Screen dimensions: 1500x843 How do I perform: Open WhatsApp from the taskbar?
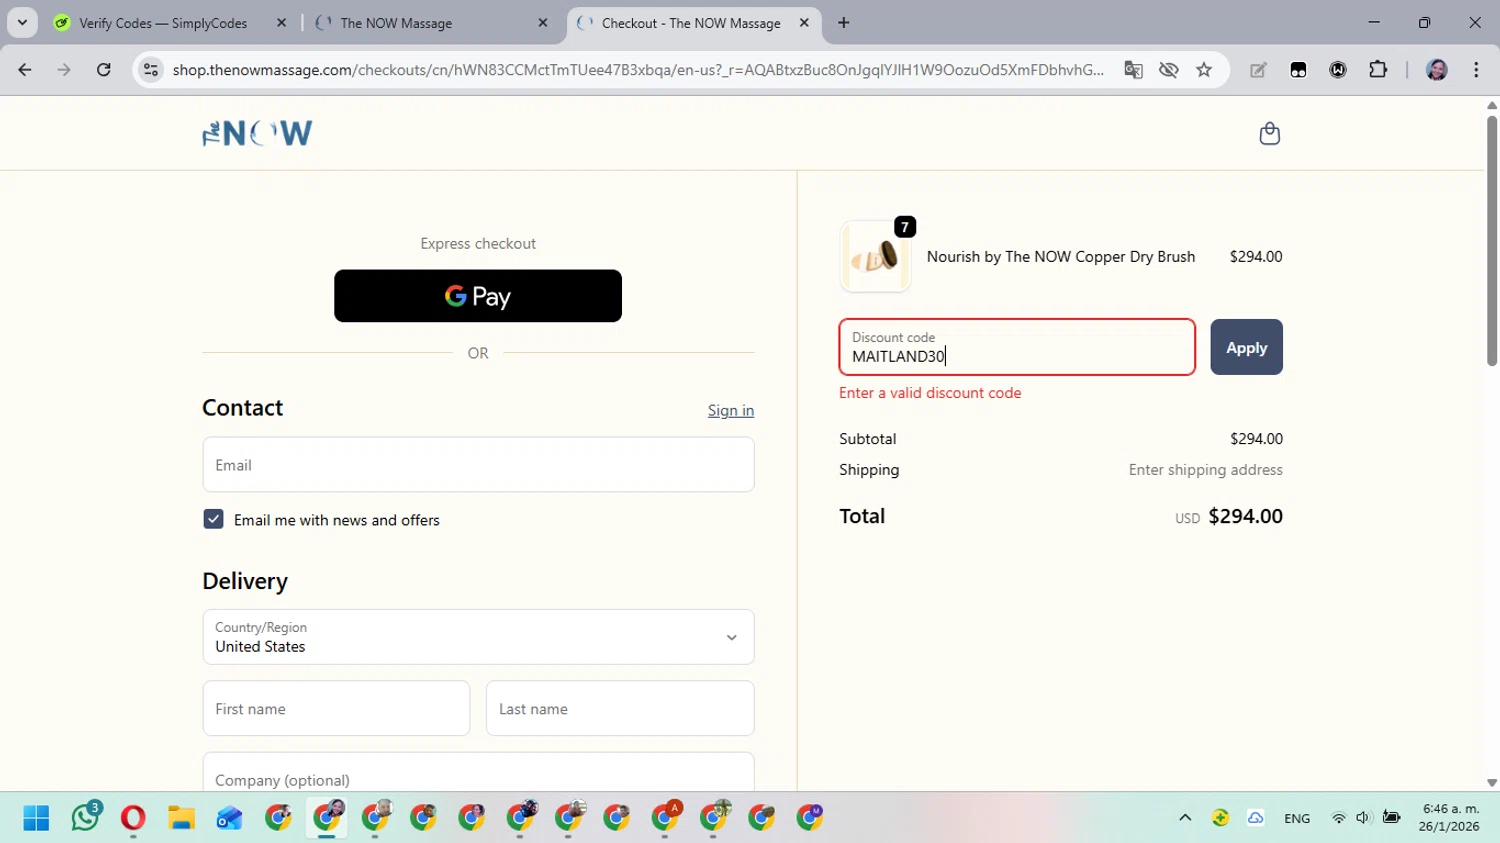(85, 818)
